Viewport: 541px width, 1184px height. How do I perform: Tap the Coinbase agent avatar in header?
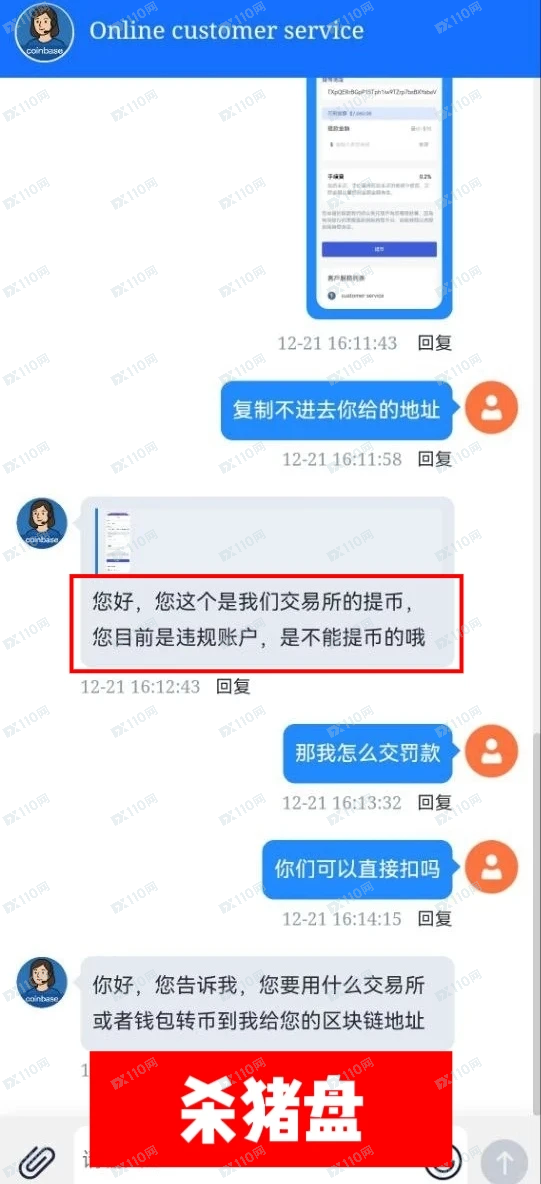coord(45,32)
